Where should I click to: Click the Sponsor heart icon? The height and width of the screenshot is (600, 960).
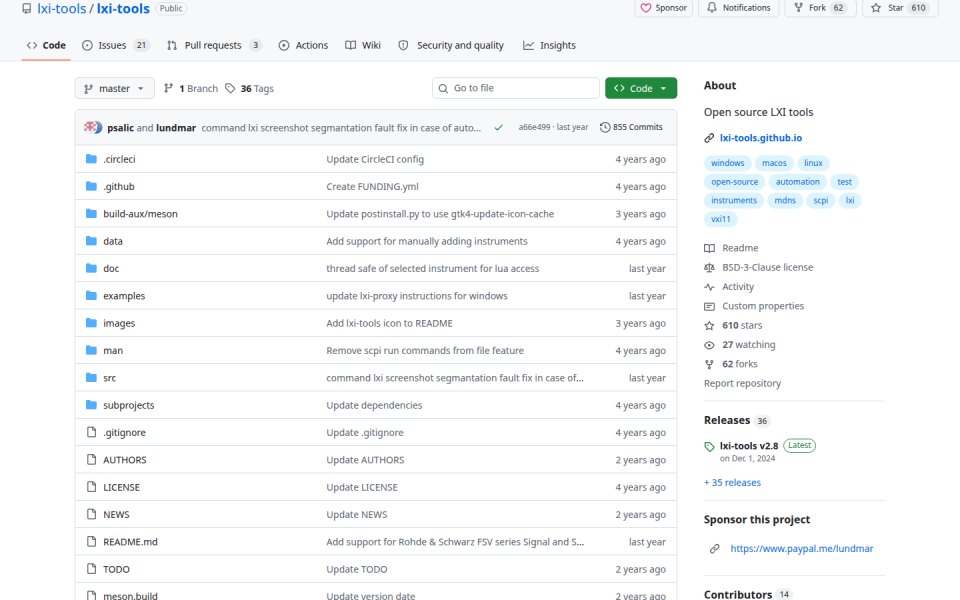(x=645, y=8)
